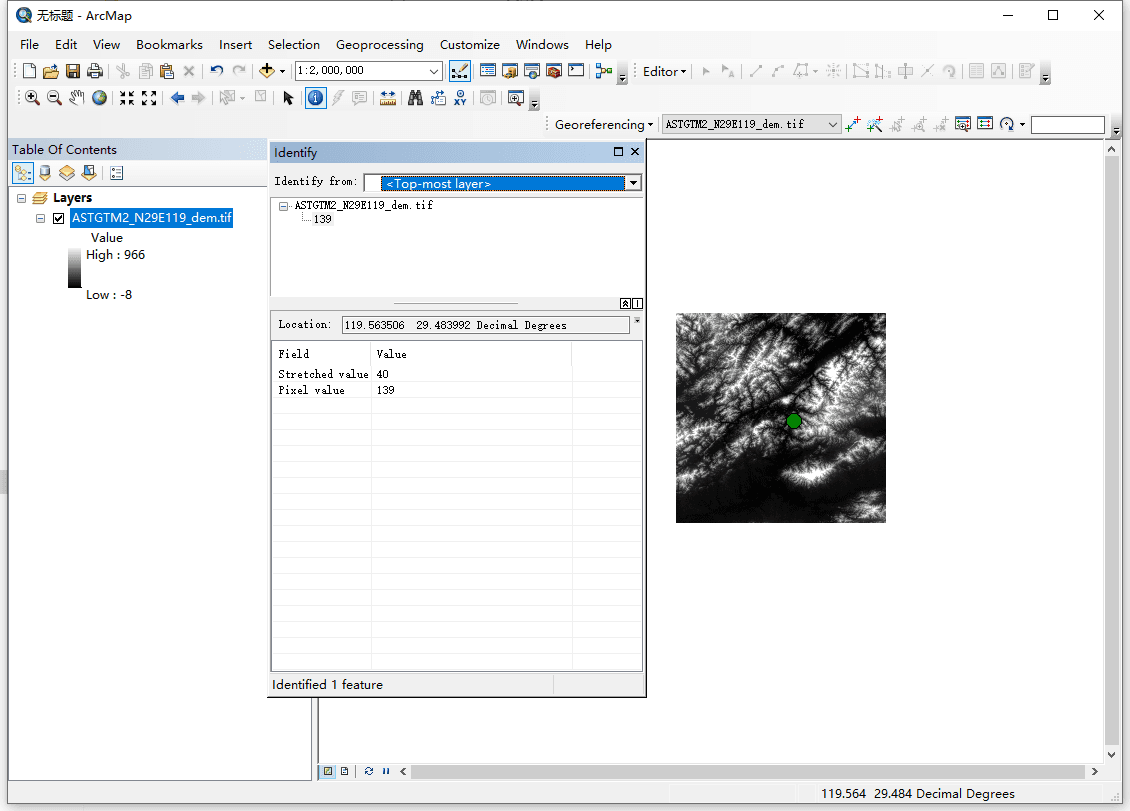Select the Identify tool in the toolbar
The height and width of the screenshot is (811, 1130).
tap(315, 98)
